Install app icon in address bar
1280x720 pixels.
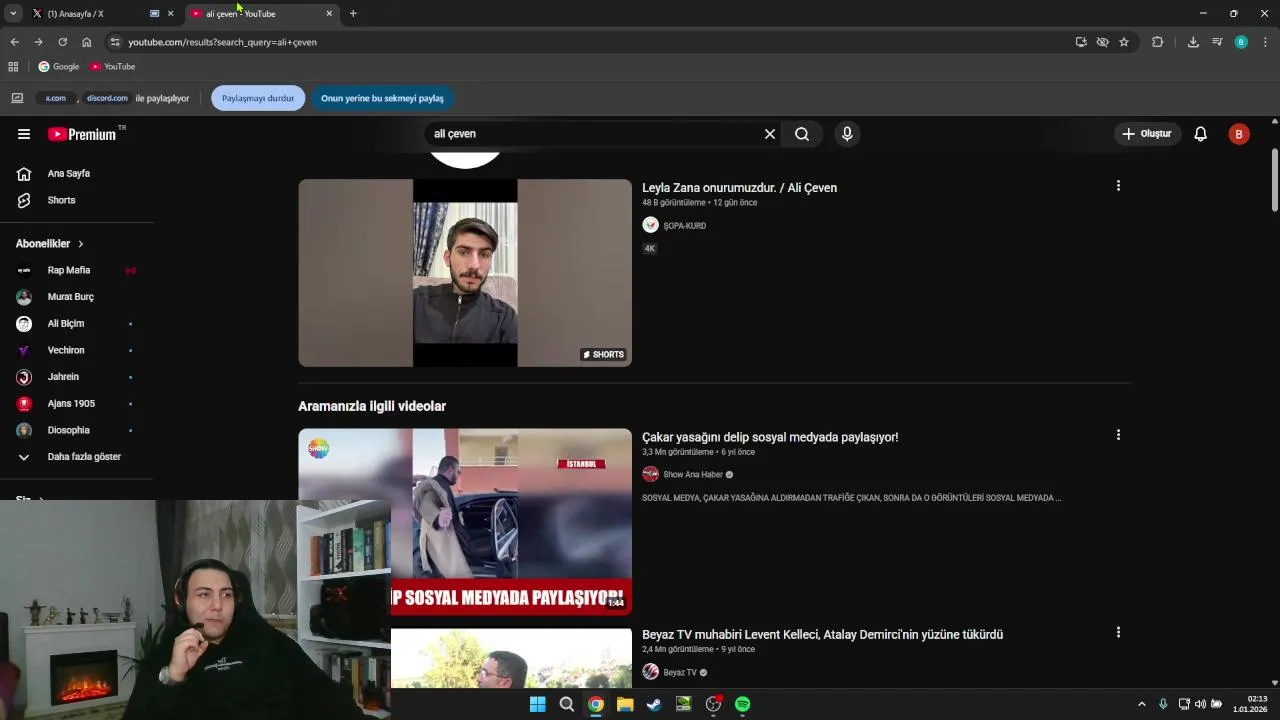[x=1081, y=42]
